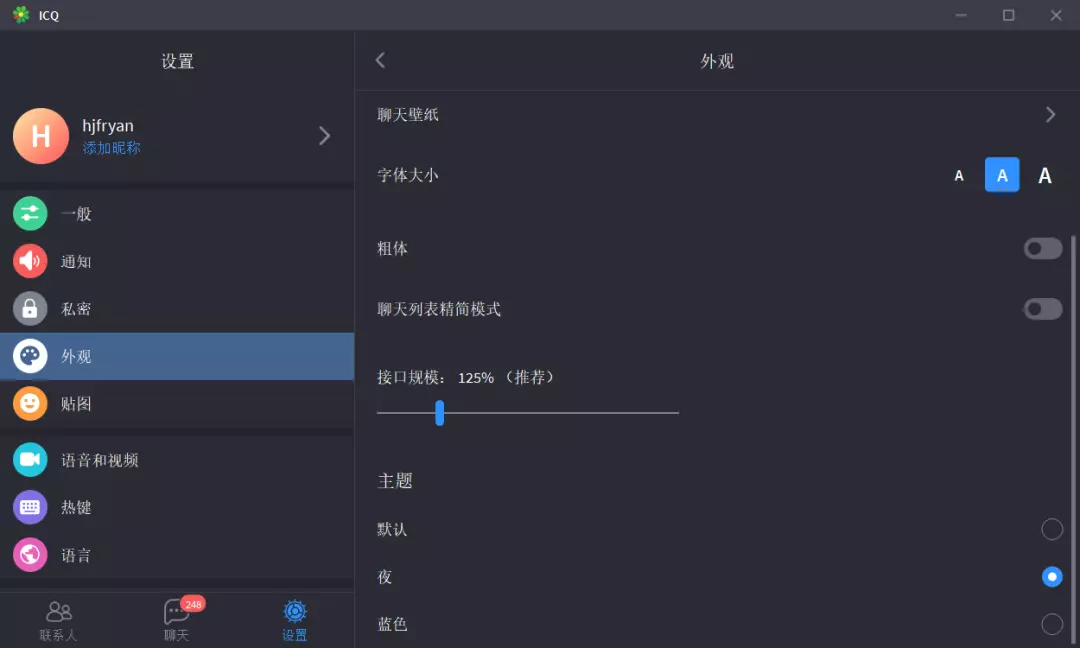Select the small font size A
The height and width of the screenshot is (648, 1080).
pos(959,176)
